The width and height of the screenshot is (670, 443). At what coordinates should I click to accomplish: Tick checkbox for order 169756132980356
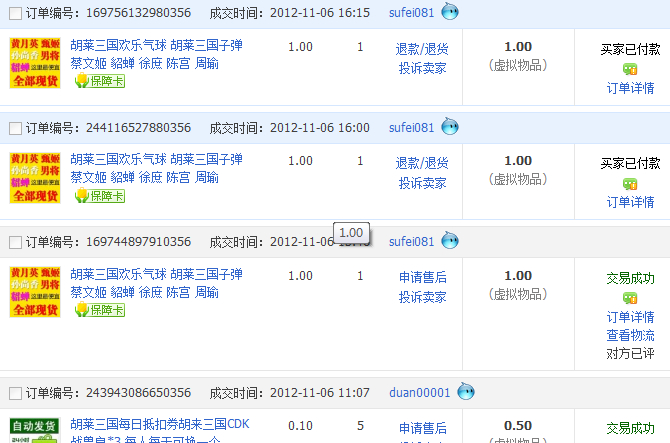(16, 13)
